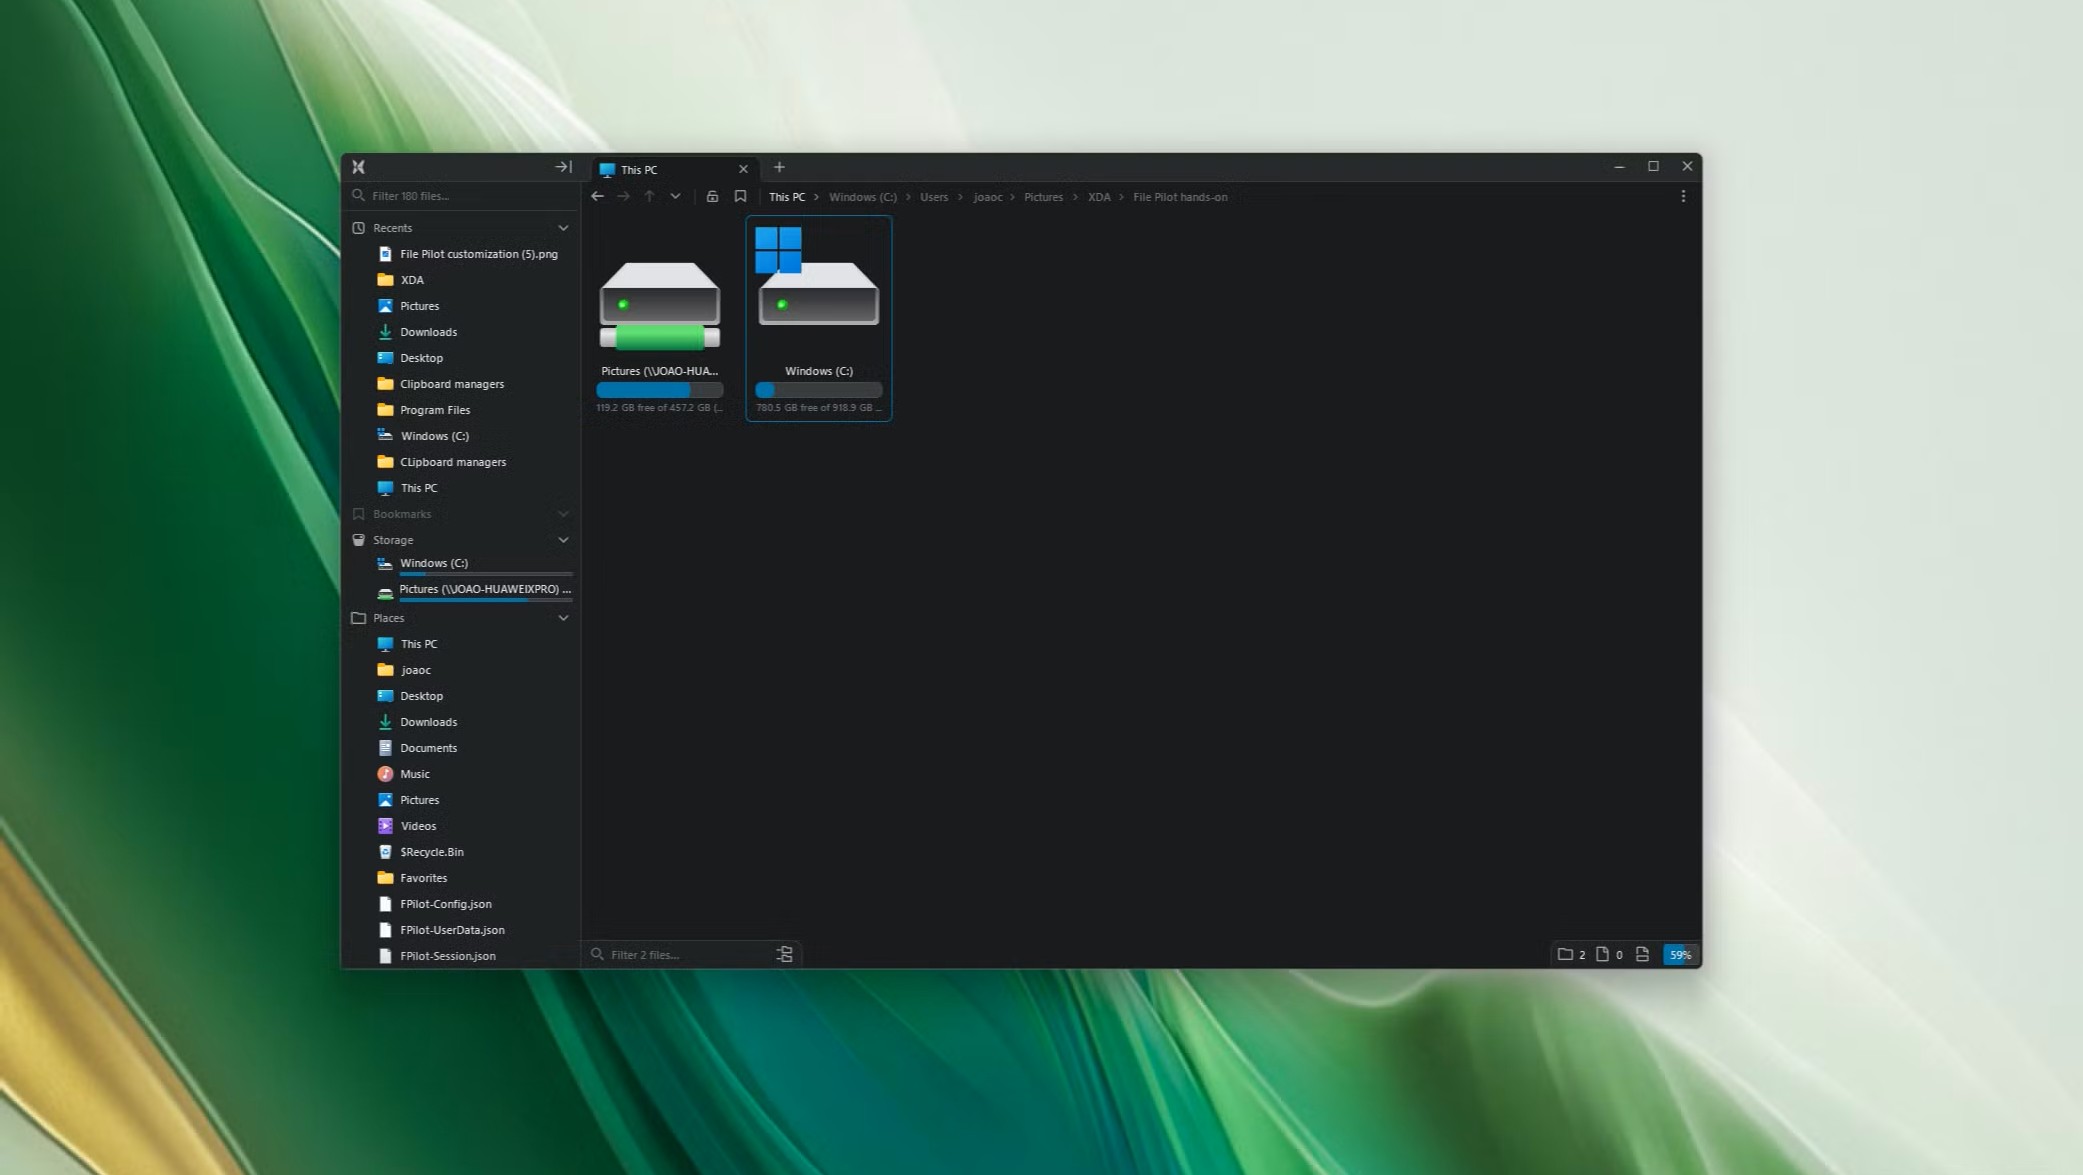2083x1175 pixels.
Task: Open the navigation history dropdown arrow
Action: 676,197
